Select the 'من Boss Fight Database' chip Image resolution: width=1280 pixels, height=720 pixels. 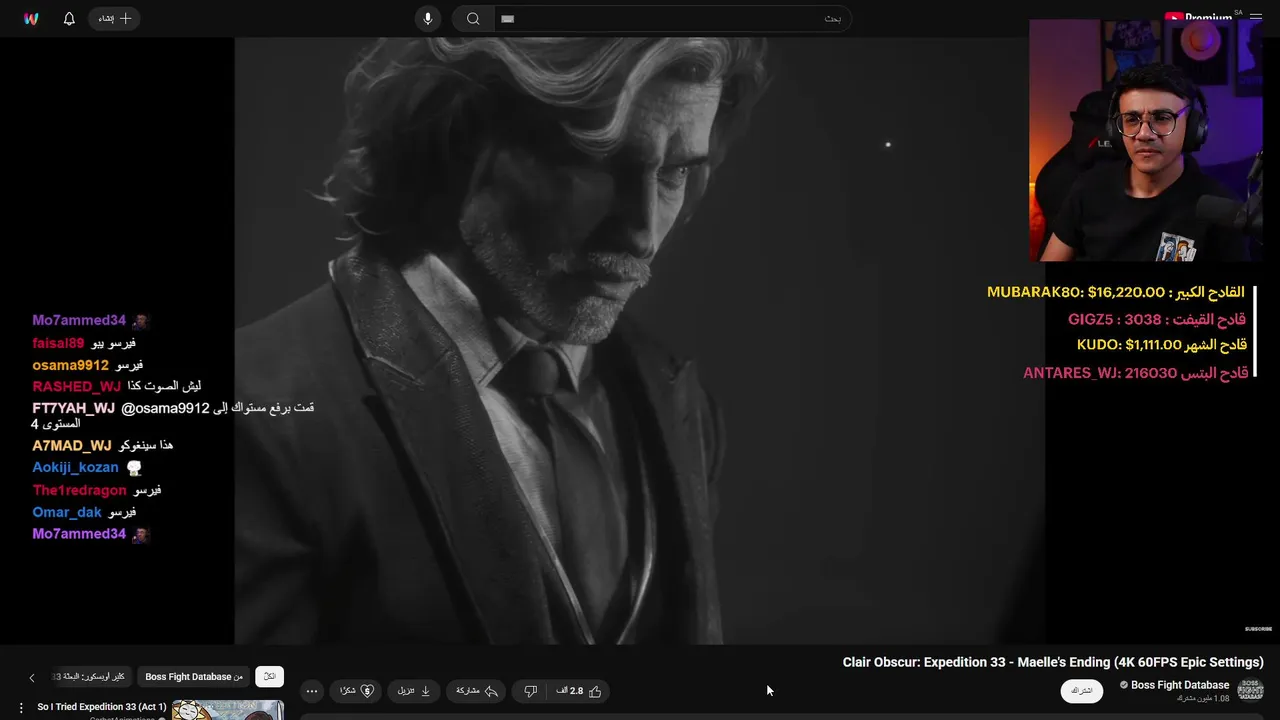194,677
